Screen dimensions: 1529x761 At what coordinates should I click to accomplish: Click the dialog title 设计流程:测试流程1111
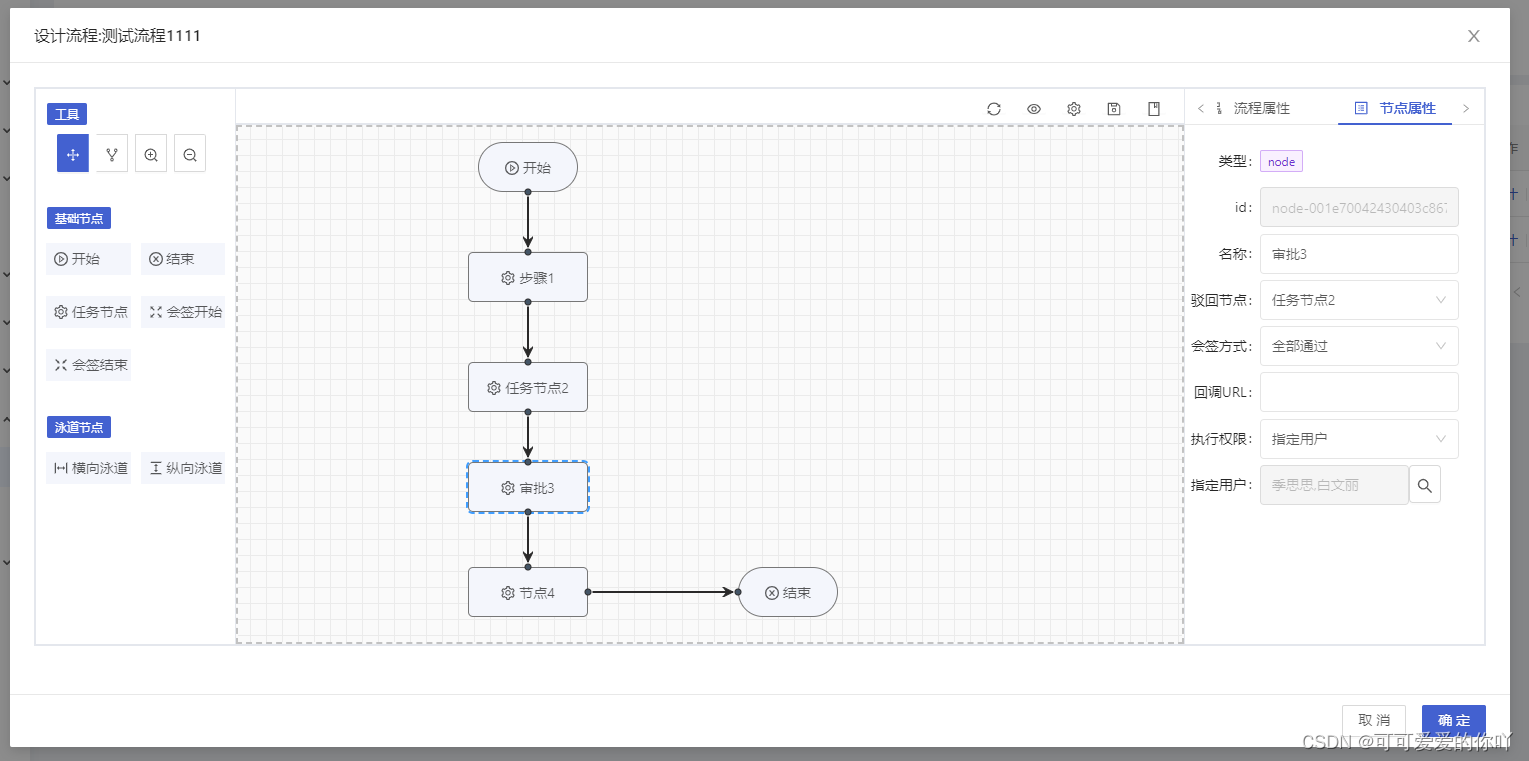click(118, 36)
